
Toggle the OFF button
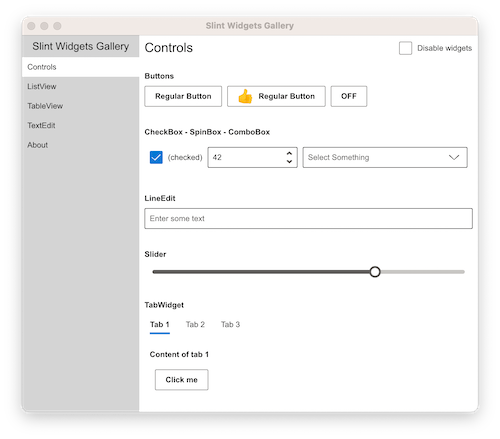click(x=349, y=96)
